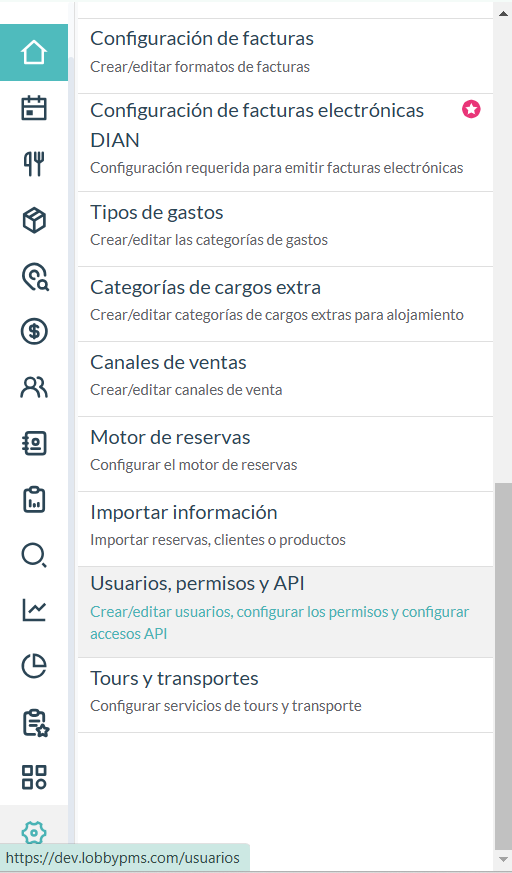
Task: Click the magnifying glass search icon
Action: coord(34,555)
